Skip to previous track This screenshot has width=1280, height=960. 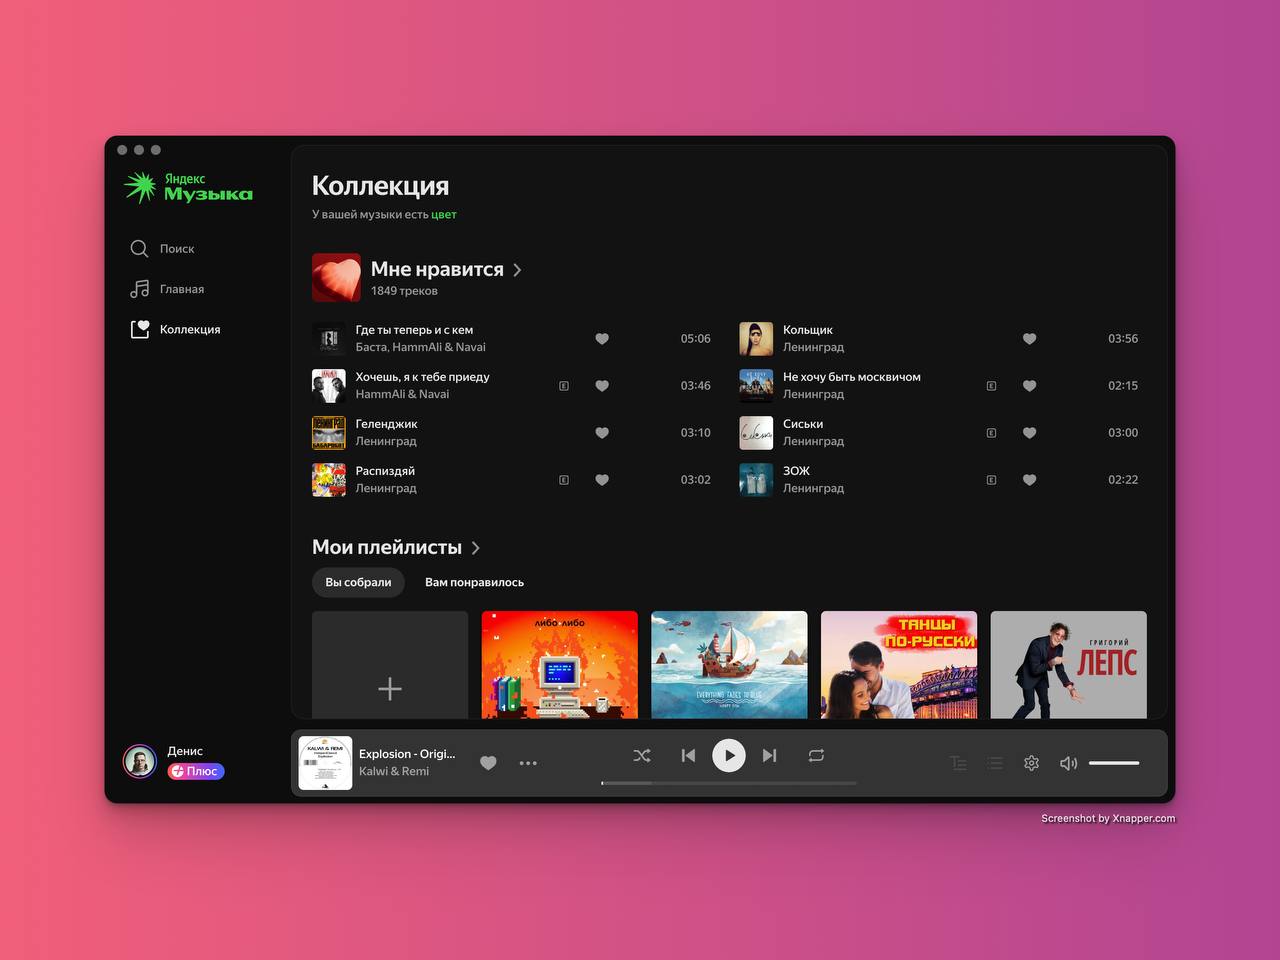[x=688, y=756]
